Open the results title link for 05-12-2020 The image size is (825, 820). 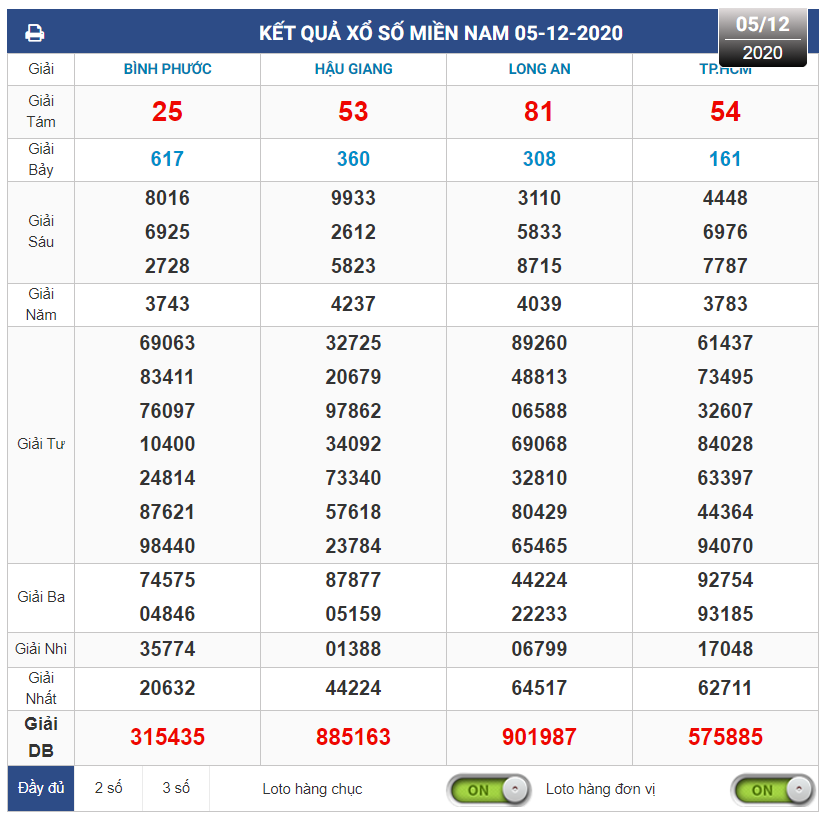440,33
